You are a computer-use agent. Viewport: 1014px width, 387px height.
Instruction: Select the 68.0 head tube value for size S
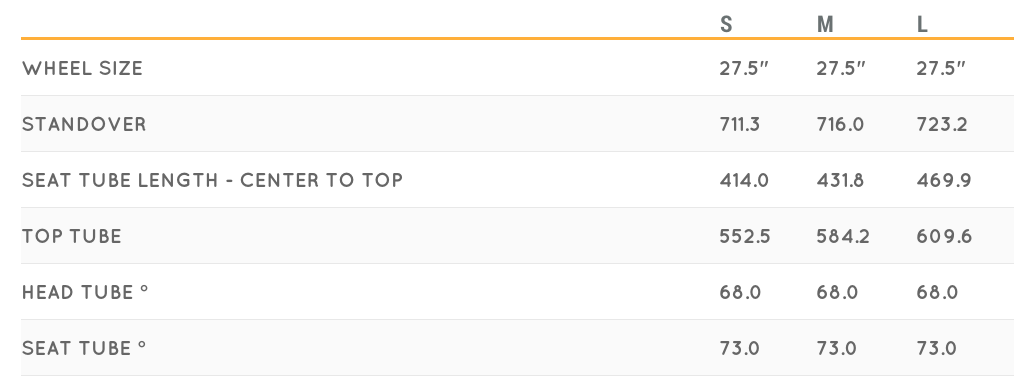point(740,292)
